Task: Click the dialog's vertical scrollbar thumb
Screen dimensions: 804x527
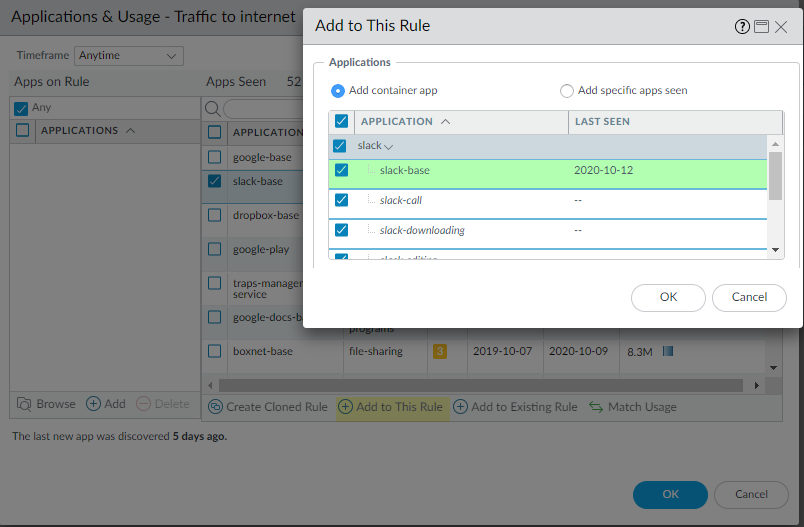Action: [x=775, y=176]
